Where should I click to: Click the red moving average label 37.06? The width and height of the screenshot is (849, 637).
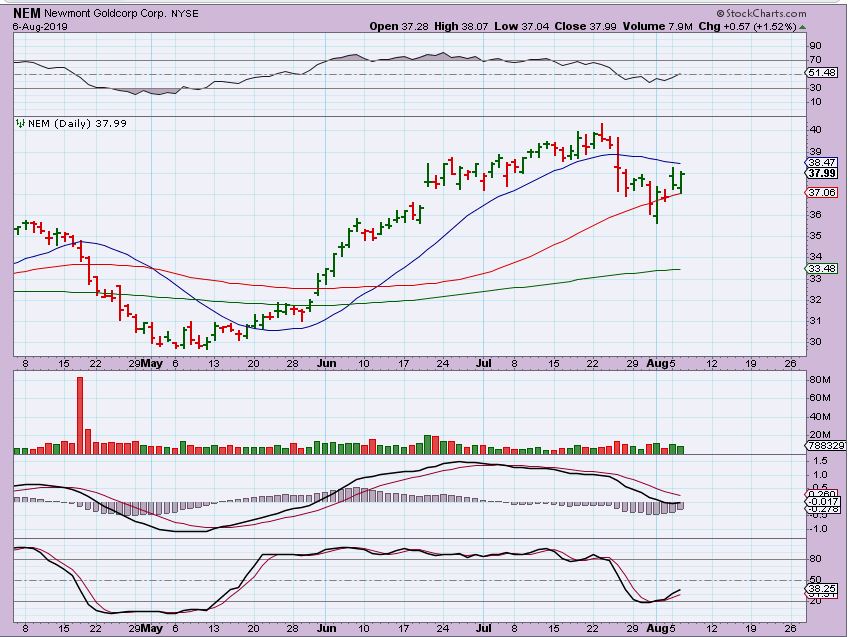[x=821, y=192]
